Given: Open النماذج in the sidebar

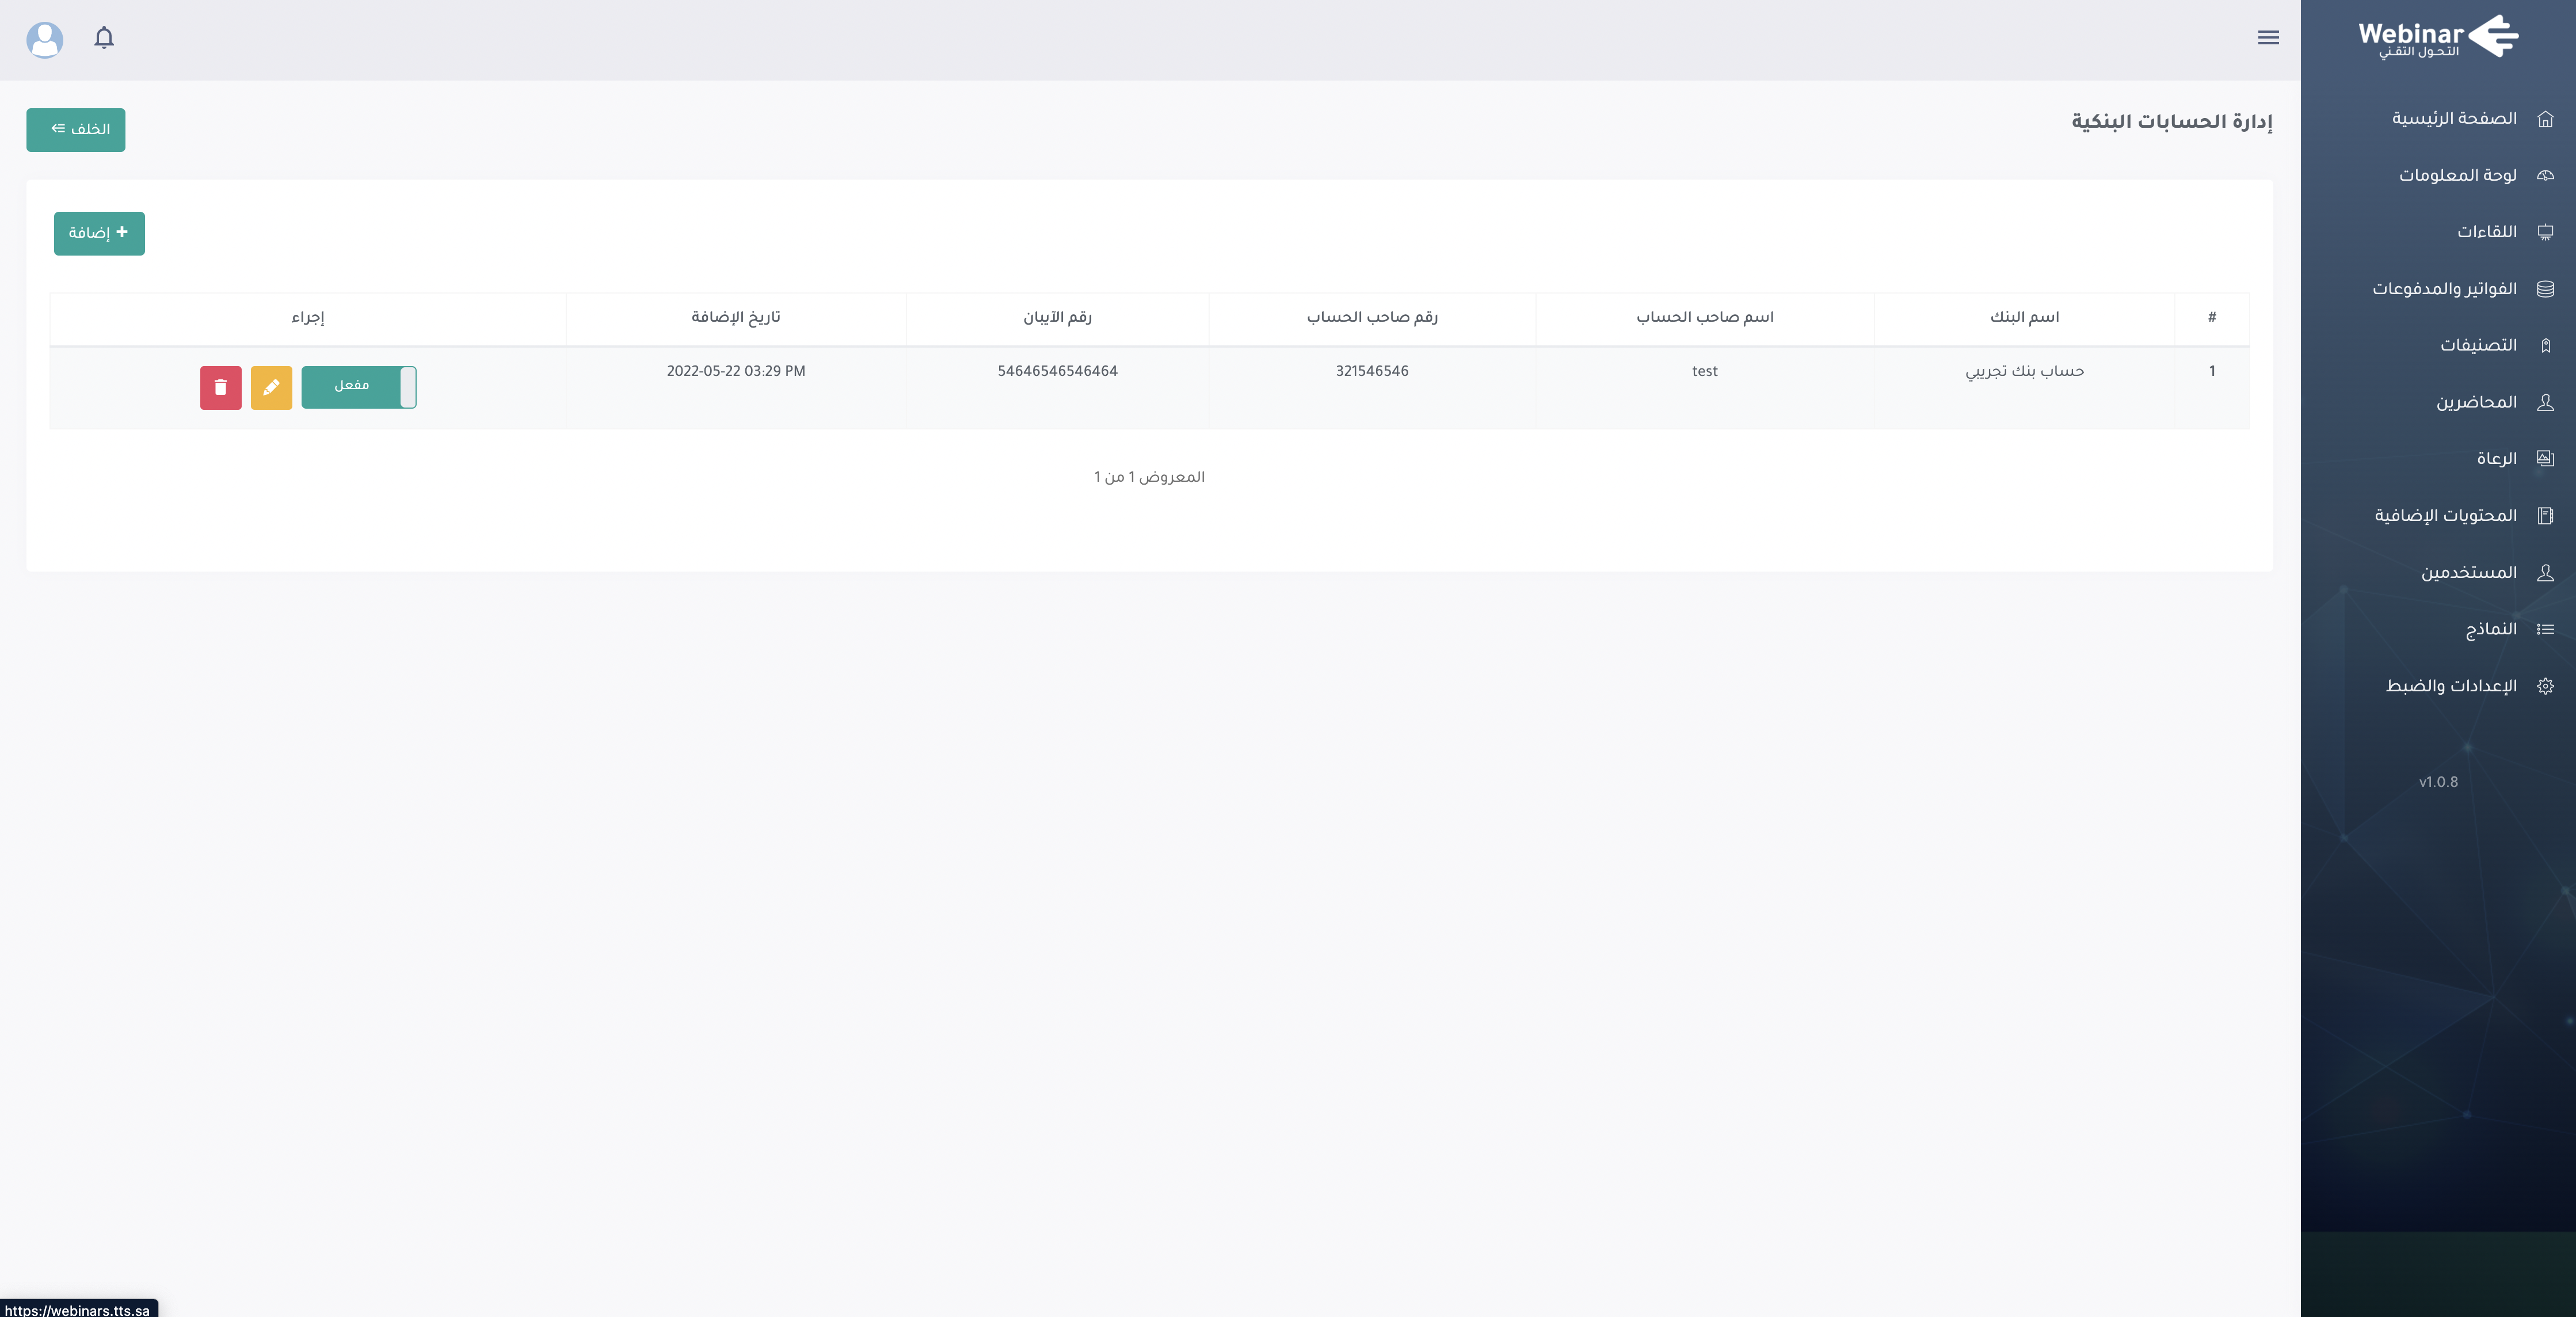Looking at the screenshot, I should [x=2490, y=629].
